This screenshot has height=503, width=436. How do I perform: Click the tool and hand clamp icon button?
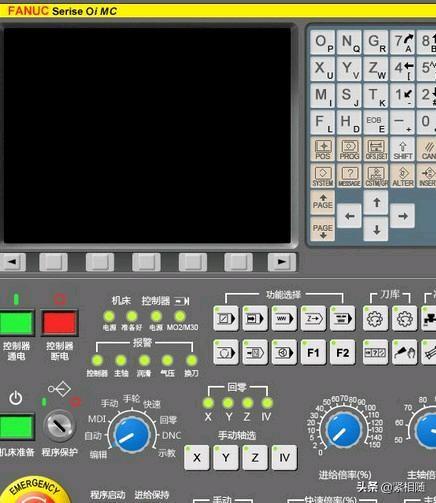coord(404,352)
